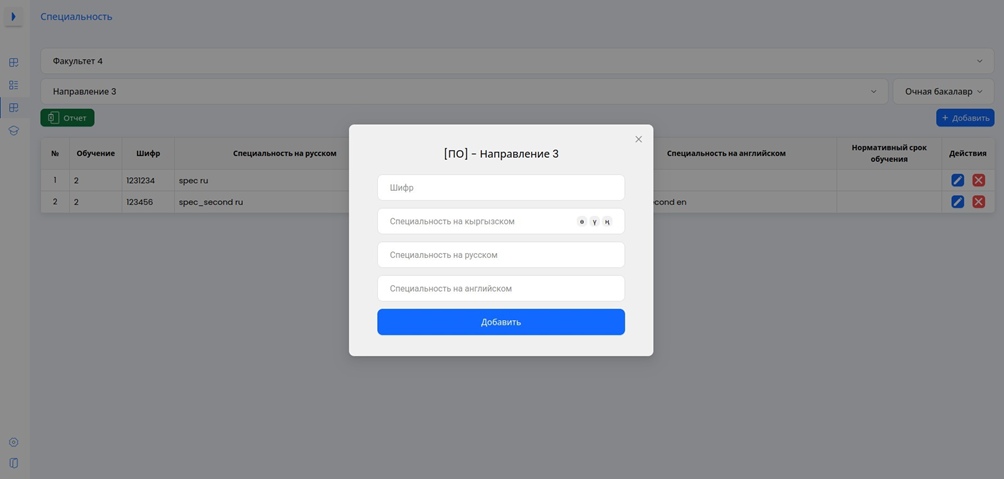The width and height of the screenshot is (1004, 479).
Task: Focus the Шифр input field
Action: point(501,188)
